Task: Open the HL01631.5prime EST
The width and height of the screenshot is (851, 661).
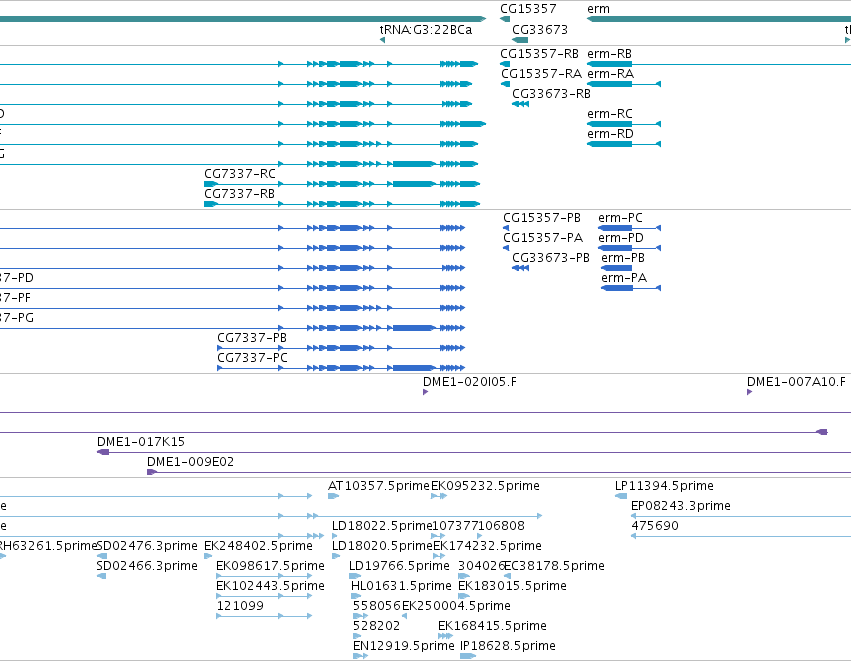Action: point(355,596)
